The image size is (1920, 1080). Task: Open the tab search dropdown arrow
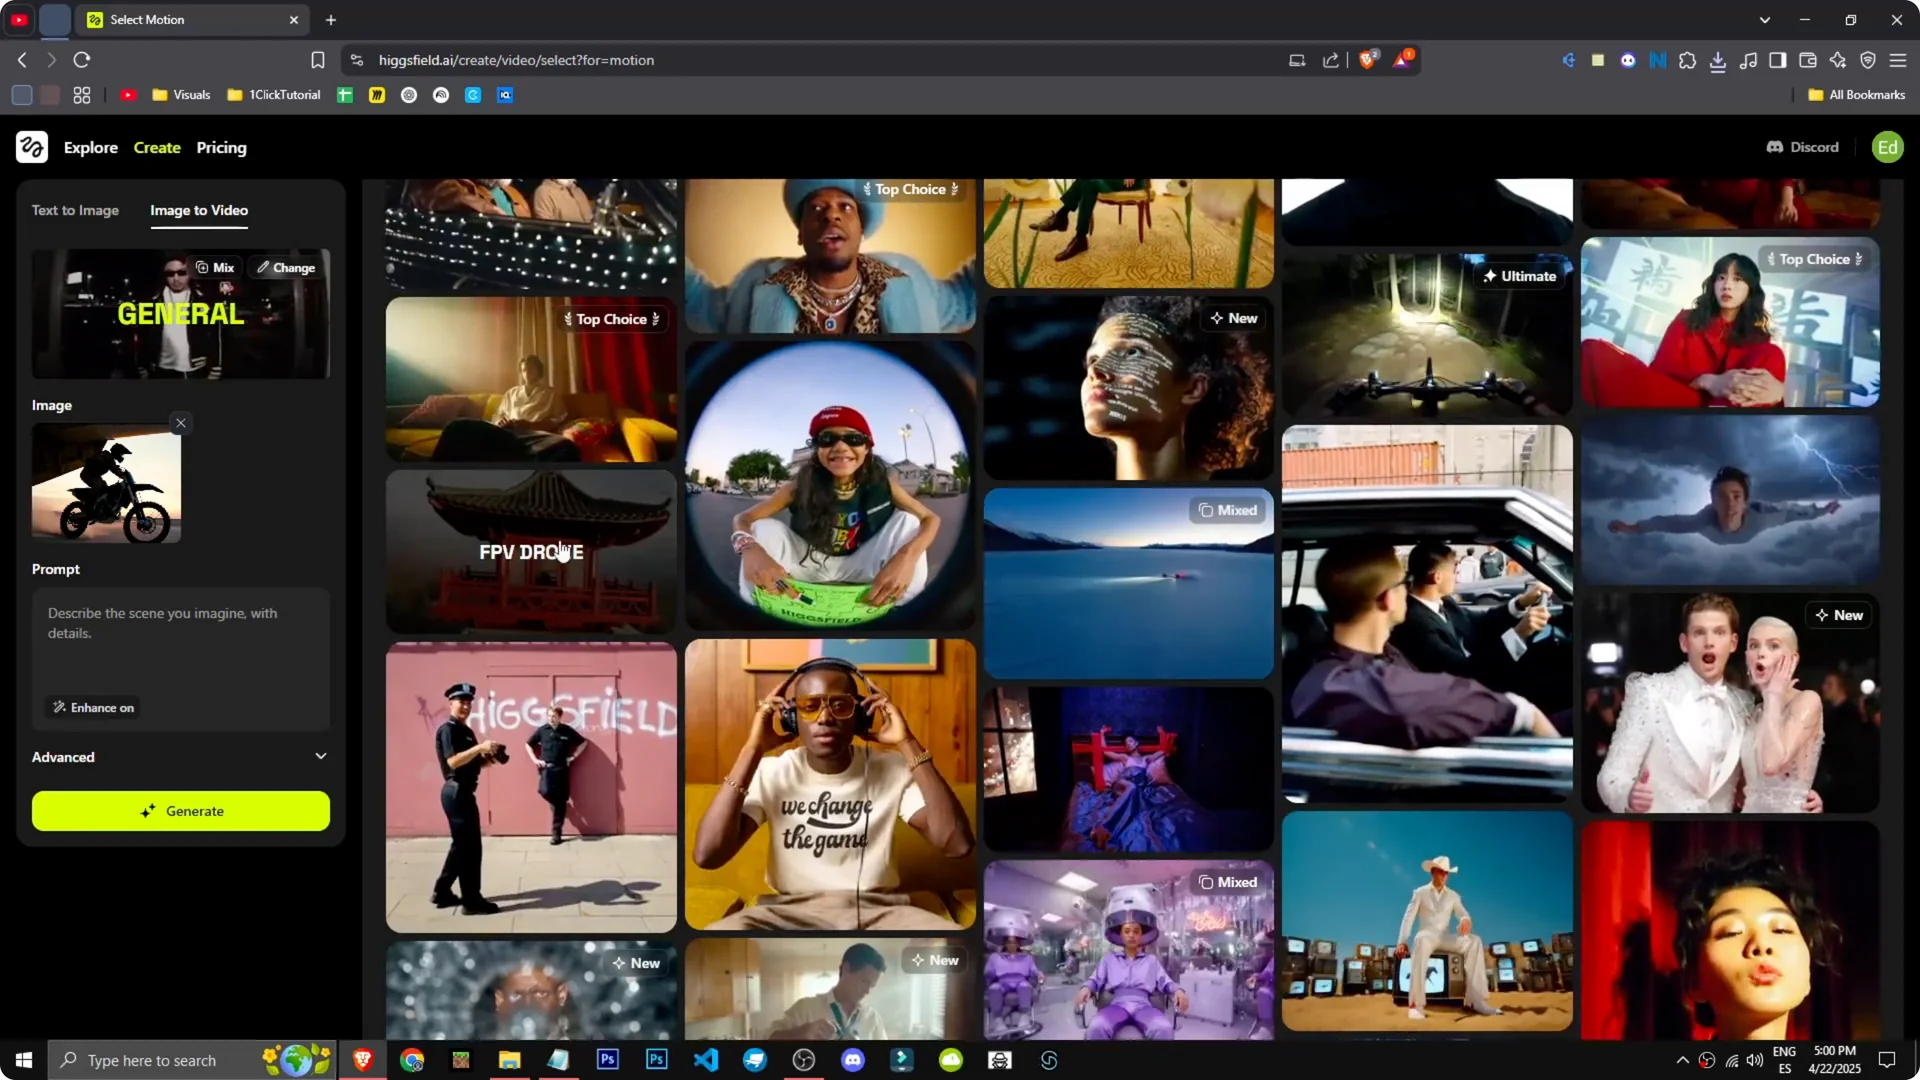pyautogui.click(x=1766, y=19)
